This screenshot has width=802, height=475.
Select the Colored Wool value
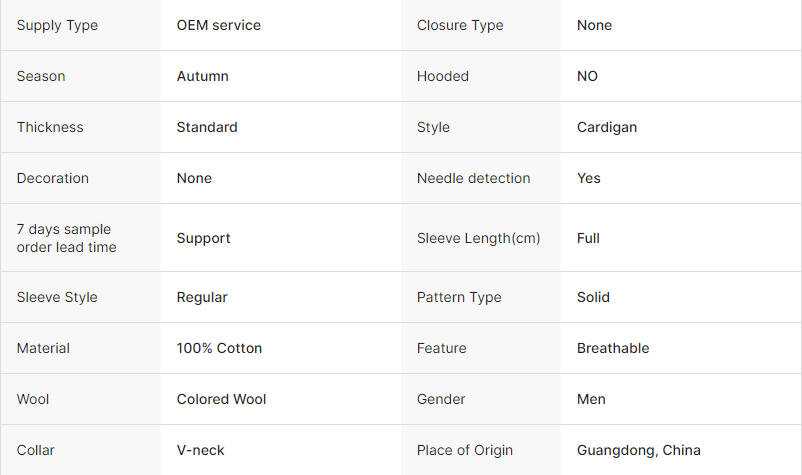coord(221,399)
